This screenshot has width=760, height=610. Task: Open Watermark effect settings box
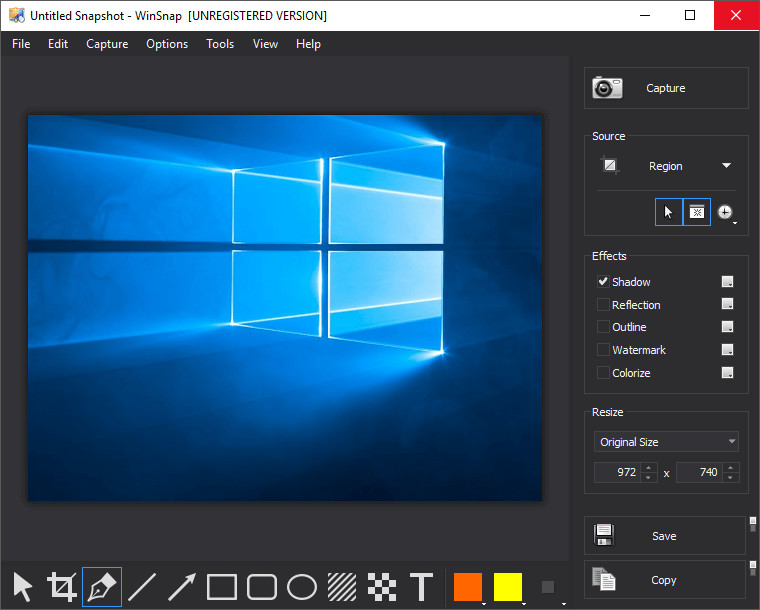click(x=727, y=349)
